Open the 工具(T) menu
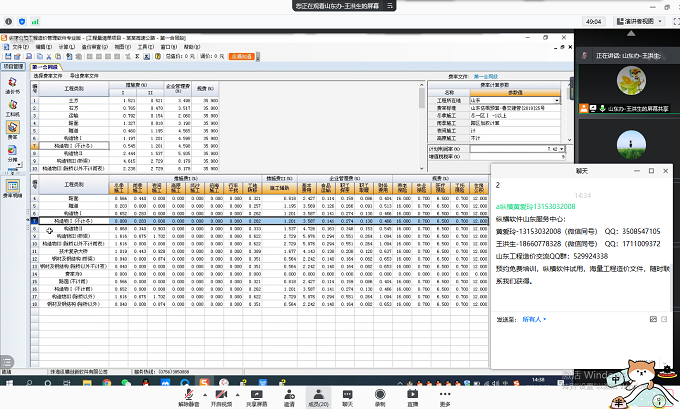The height and width of the screenshot is (409, 680). point(146,47)
